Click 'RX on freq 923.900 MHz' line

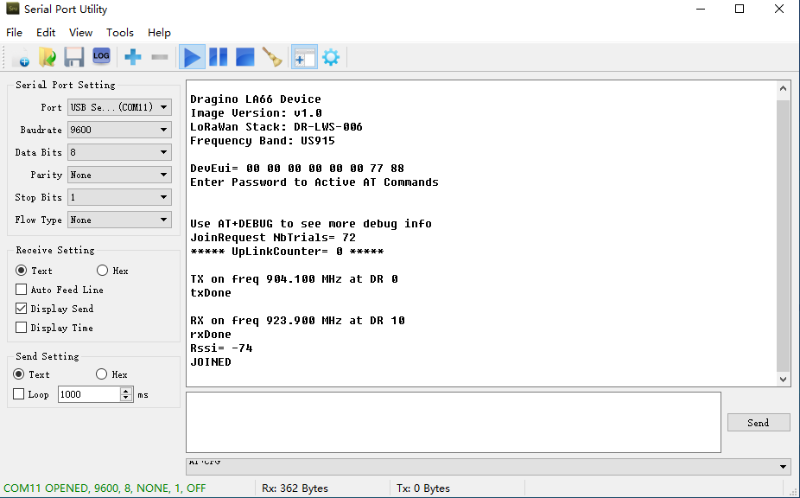click(297, 320)
